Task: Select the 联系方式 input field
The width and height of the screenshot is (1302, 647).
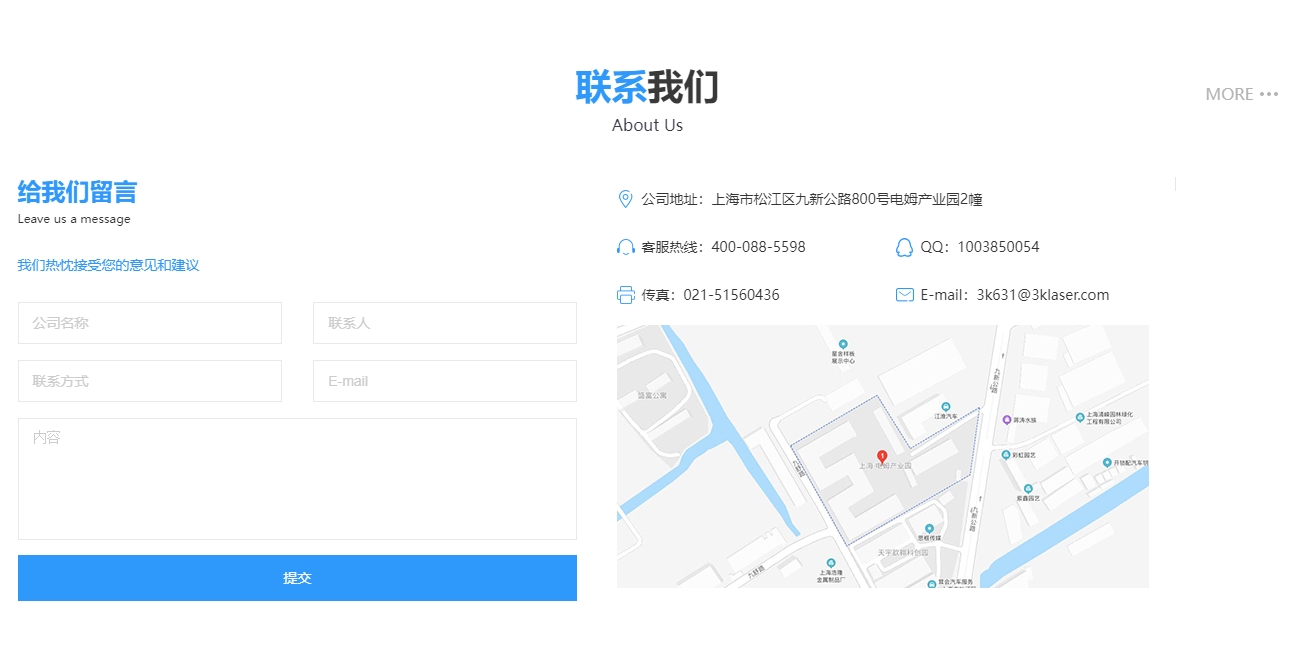Action: point(150,381)
